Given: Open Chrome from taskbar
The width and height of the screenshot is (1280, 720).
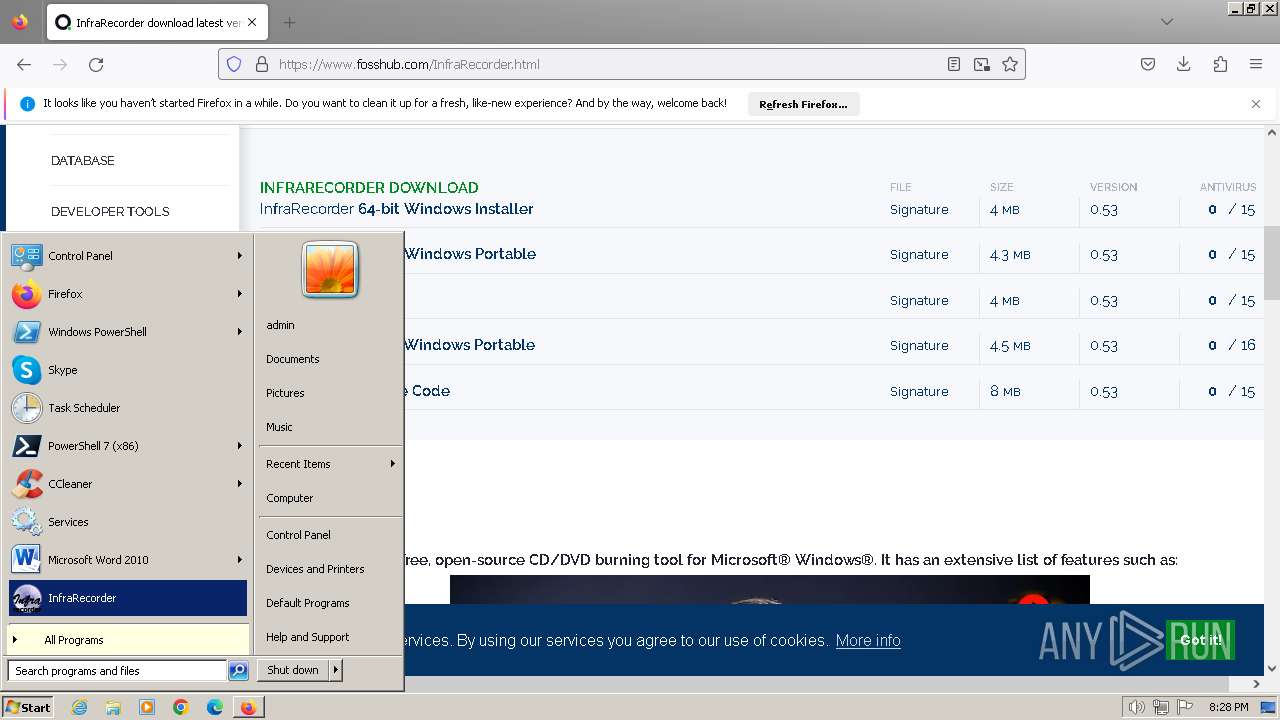Looking at the screenshot, I should pos(181,707).
